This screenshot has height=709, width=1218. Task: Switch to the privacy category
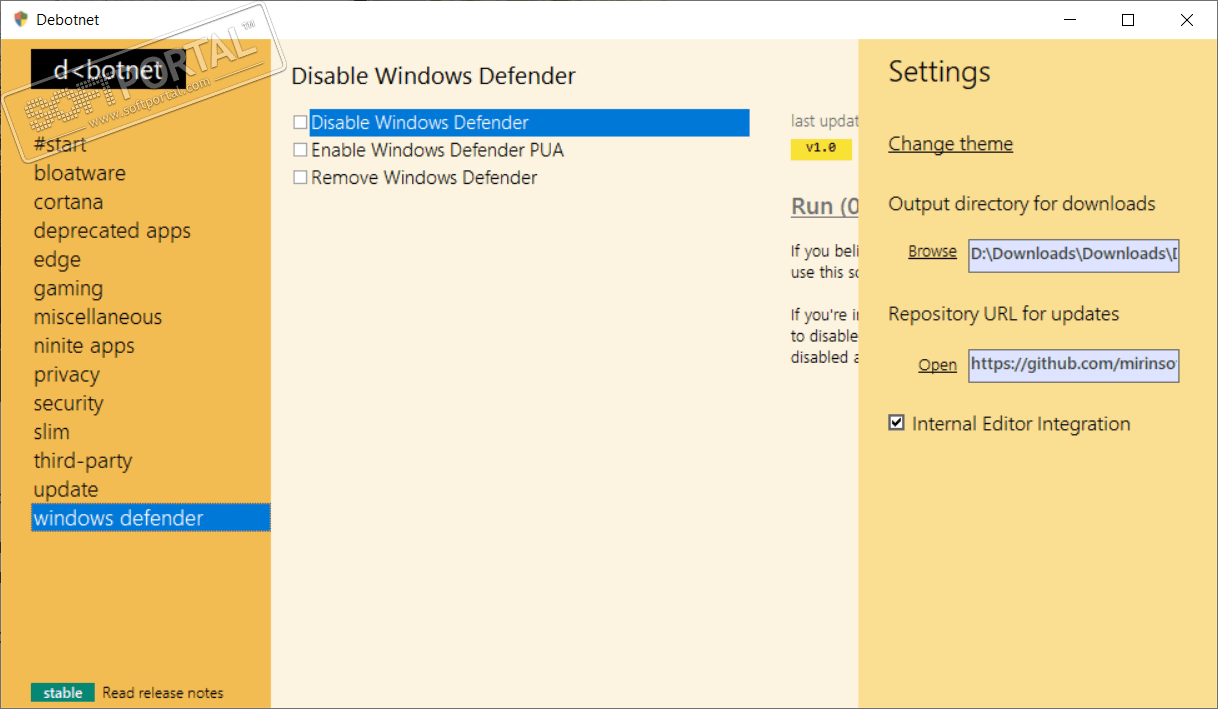[x=66, y=375]
